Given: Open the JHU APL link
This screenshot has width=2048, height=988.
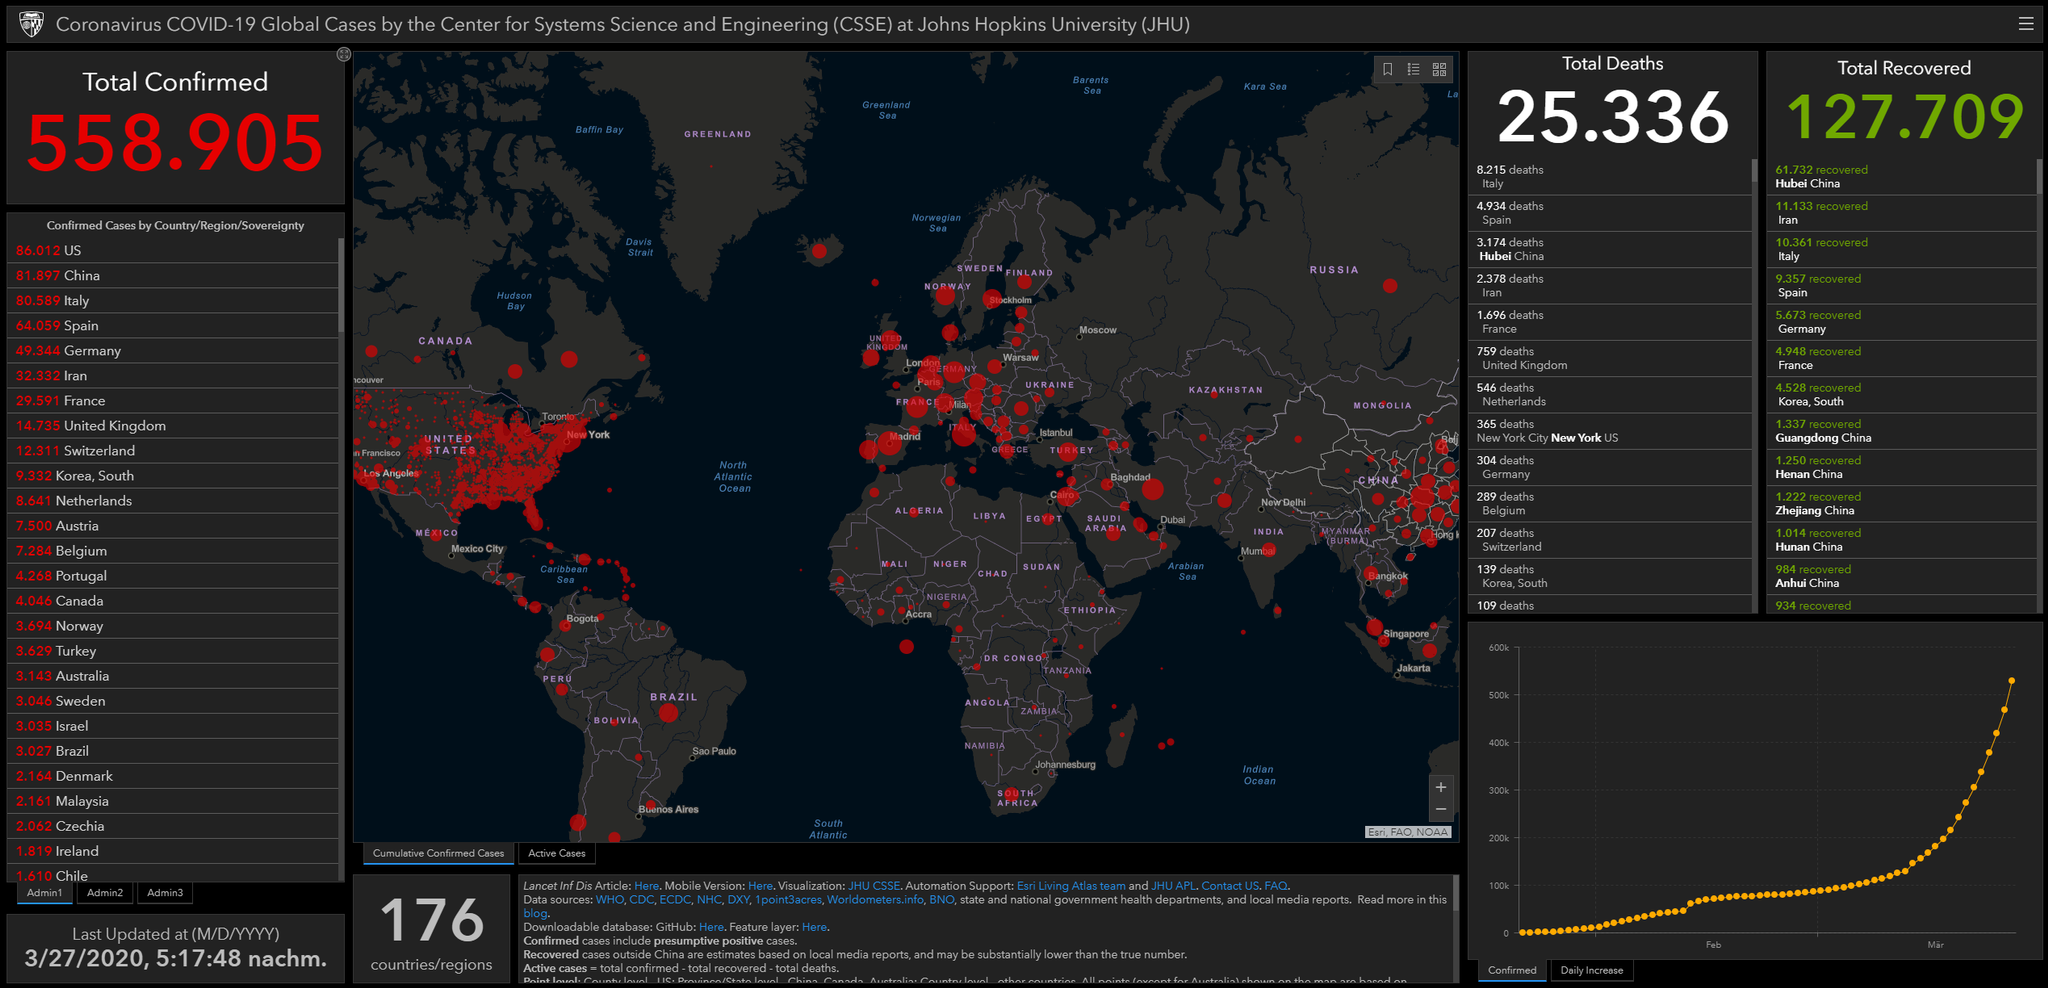Looking at the screenshot, I should click(1173, 886).
